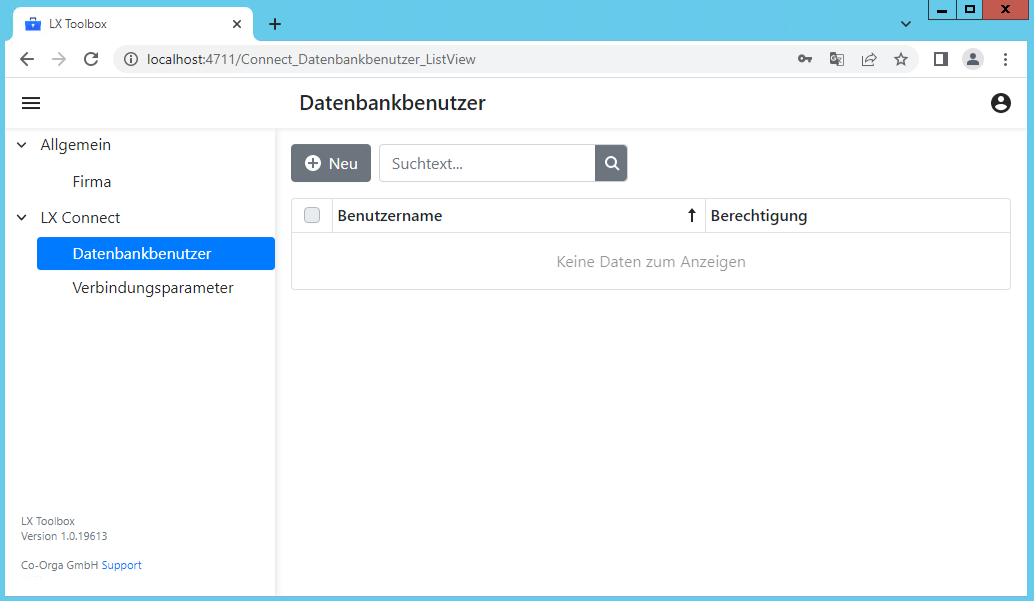Click the magnifier search button
Viewport: 1034px width, 601px height.
(611, 163)
